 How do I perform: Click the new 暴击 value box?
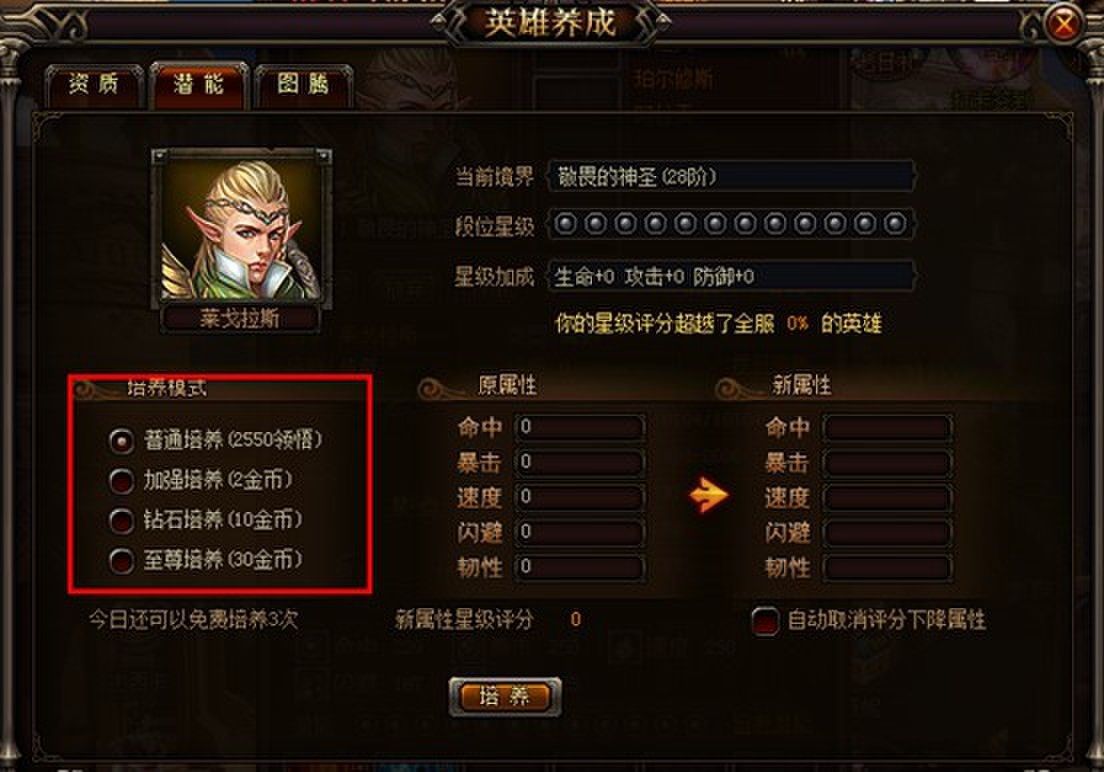888,463
